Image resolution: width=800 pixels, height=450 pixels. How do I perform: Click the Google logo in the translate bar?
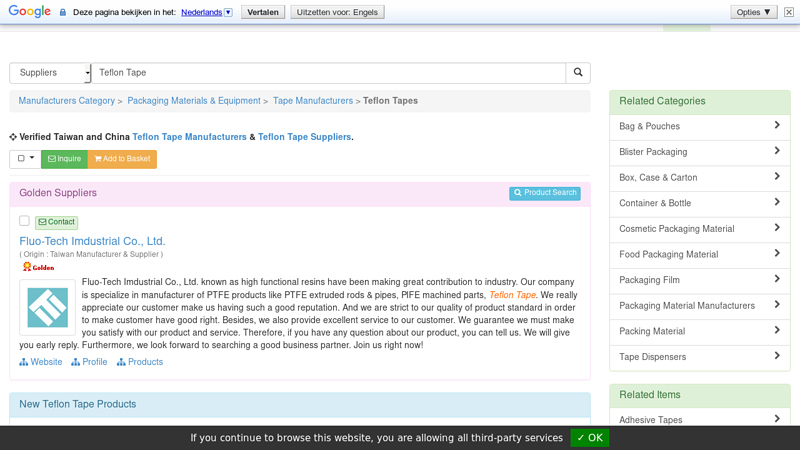[30, 11]
